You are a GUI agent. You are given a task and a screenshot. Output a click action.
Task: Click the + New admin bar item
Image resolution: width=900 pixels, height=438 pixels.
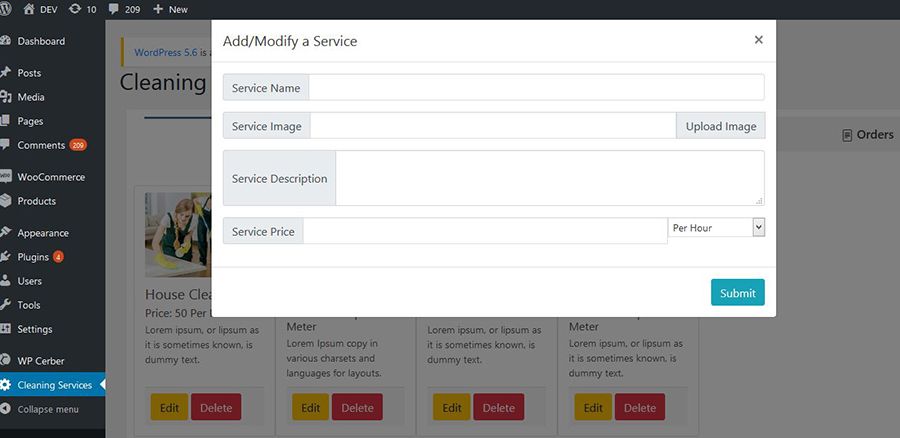coord(170,9)
